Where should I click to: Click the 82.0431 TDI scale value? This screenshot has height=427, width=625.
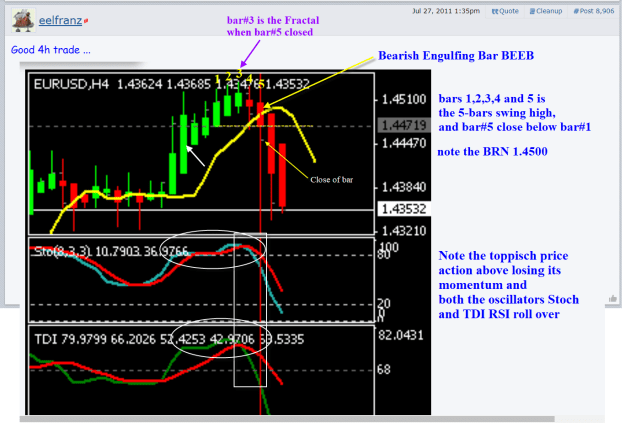tap(401, 335)
